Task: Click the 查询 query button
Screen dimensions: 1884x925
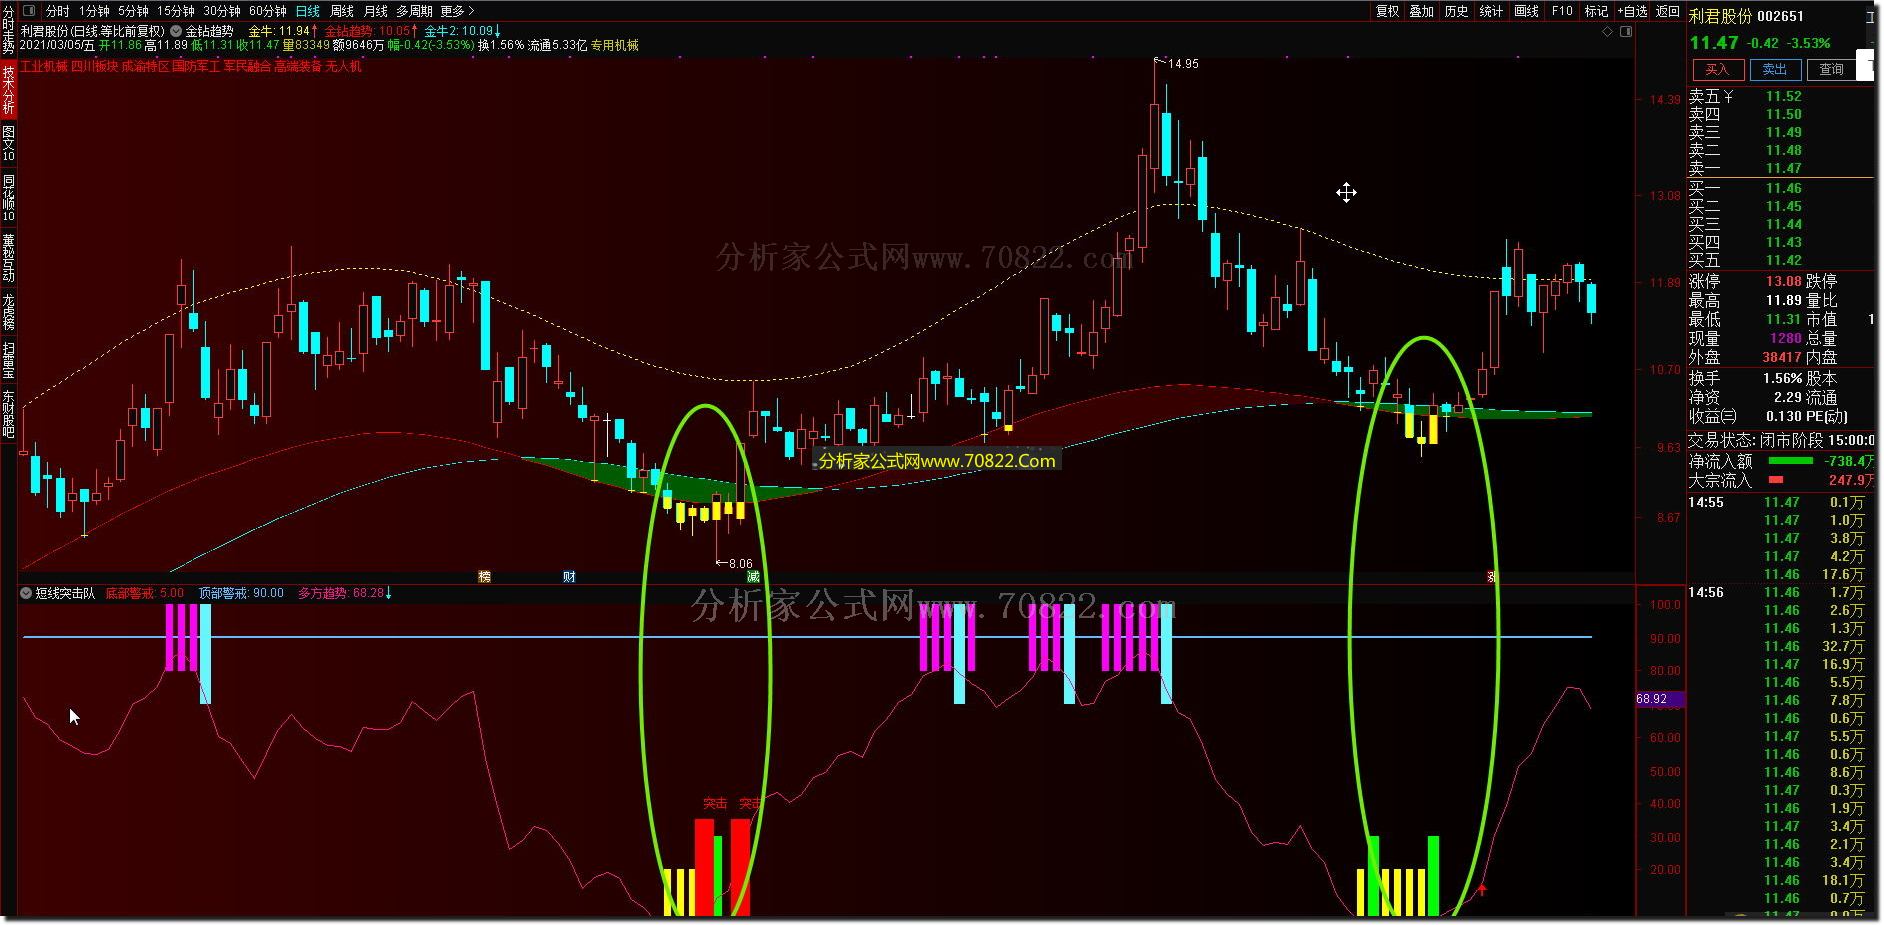Action: click(1832, 70)
